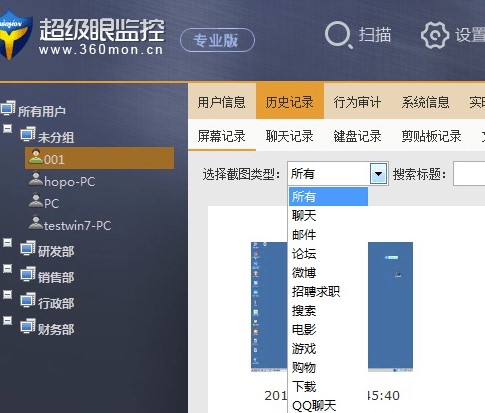Click the 研发部 group monitor icon

(x=28, y=248)
